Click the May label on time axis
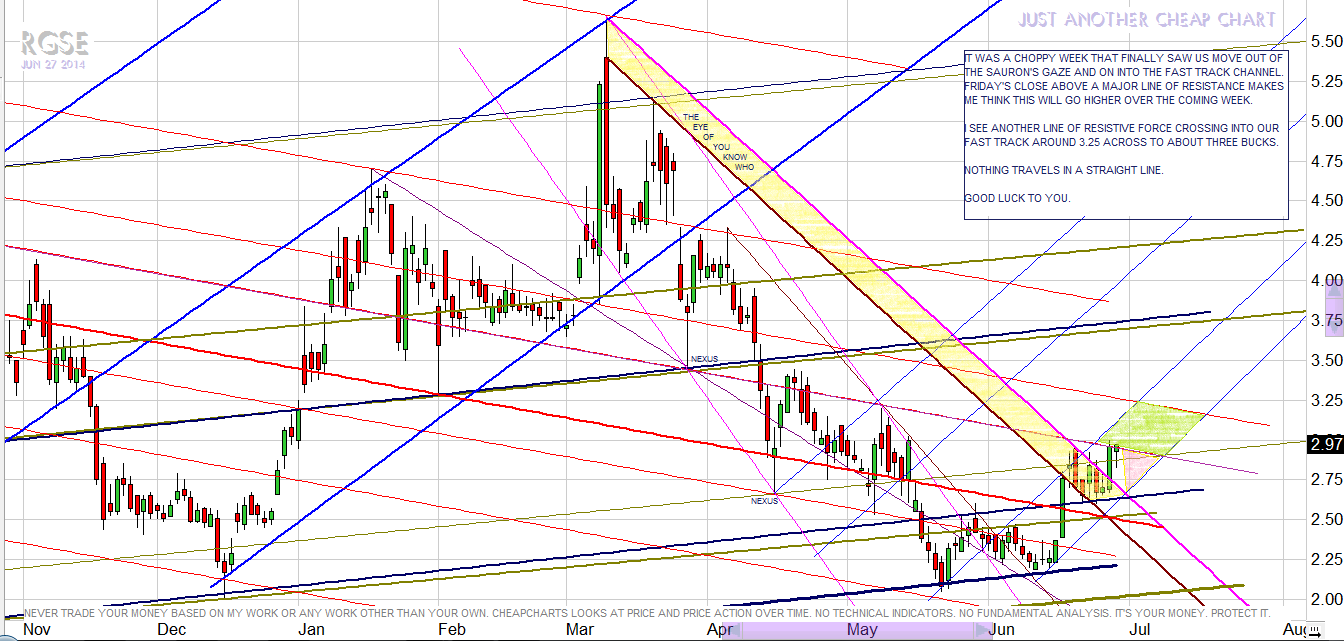The height and width of the screenshot is (641, 1344). [x=862, y=630]
